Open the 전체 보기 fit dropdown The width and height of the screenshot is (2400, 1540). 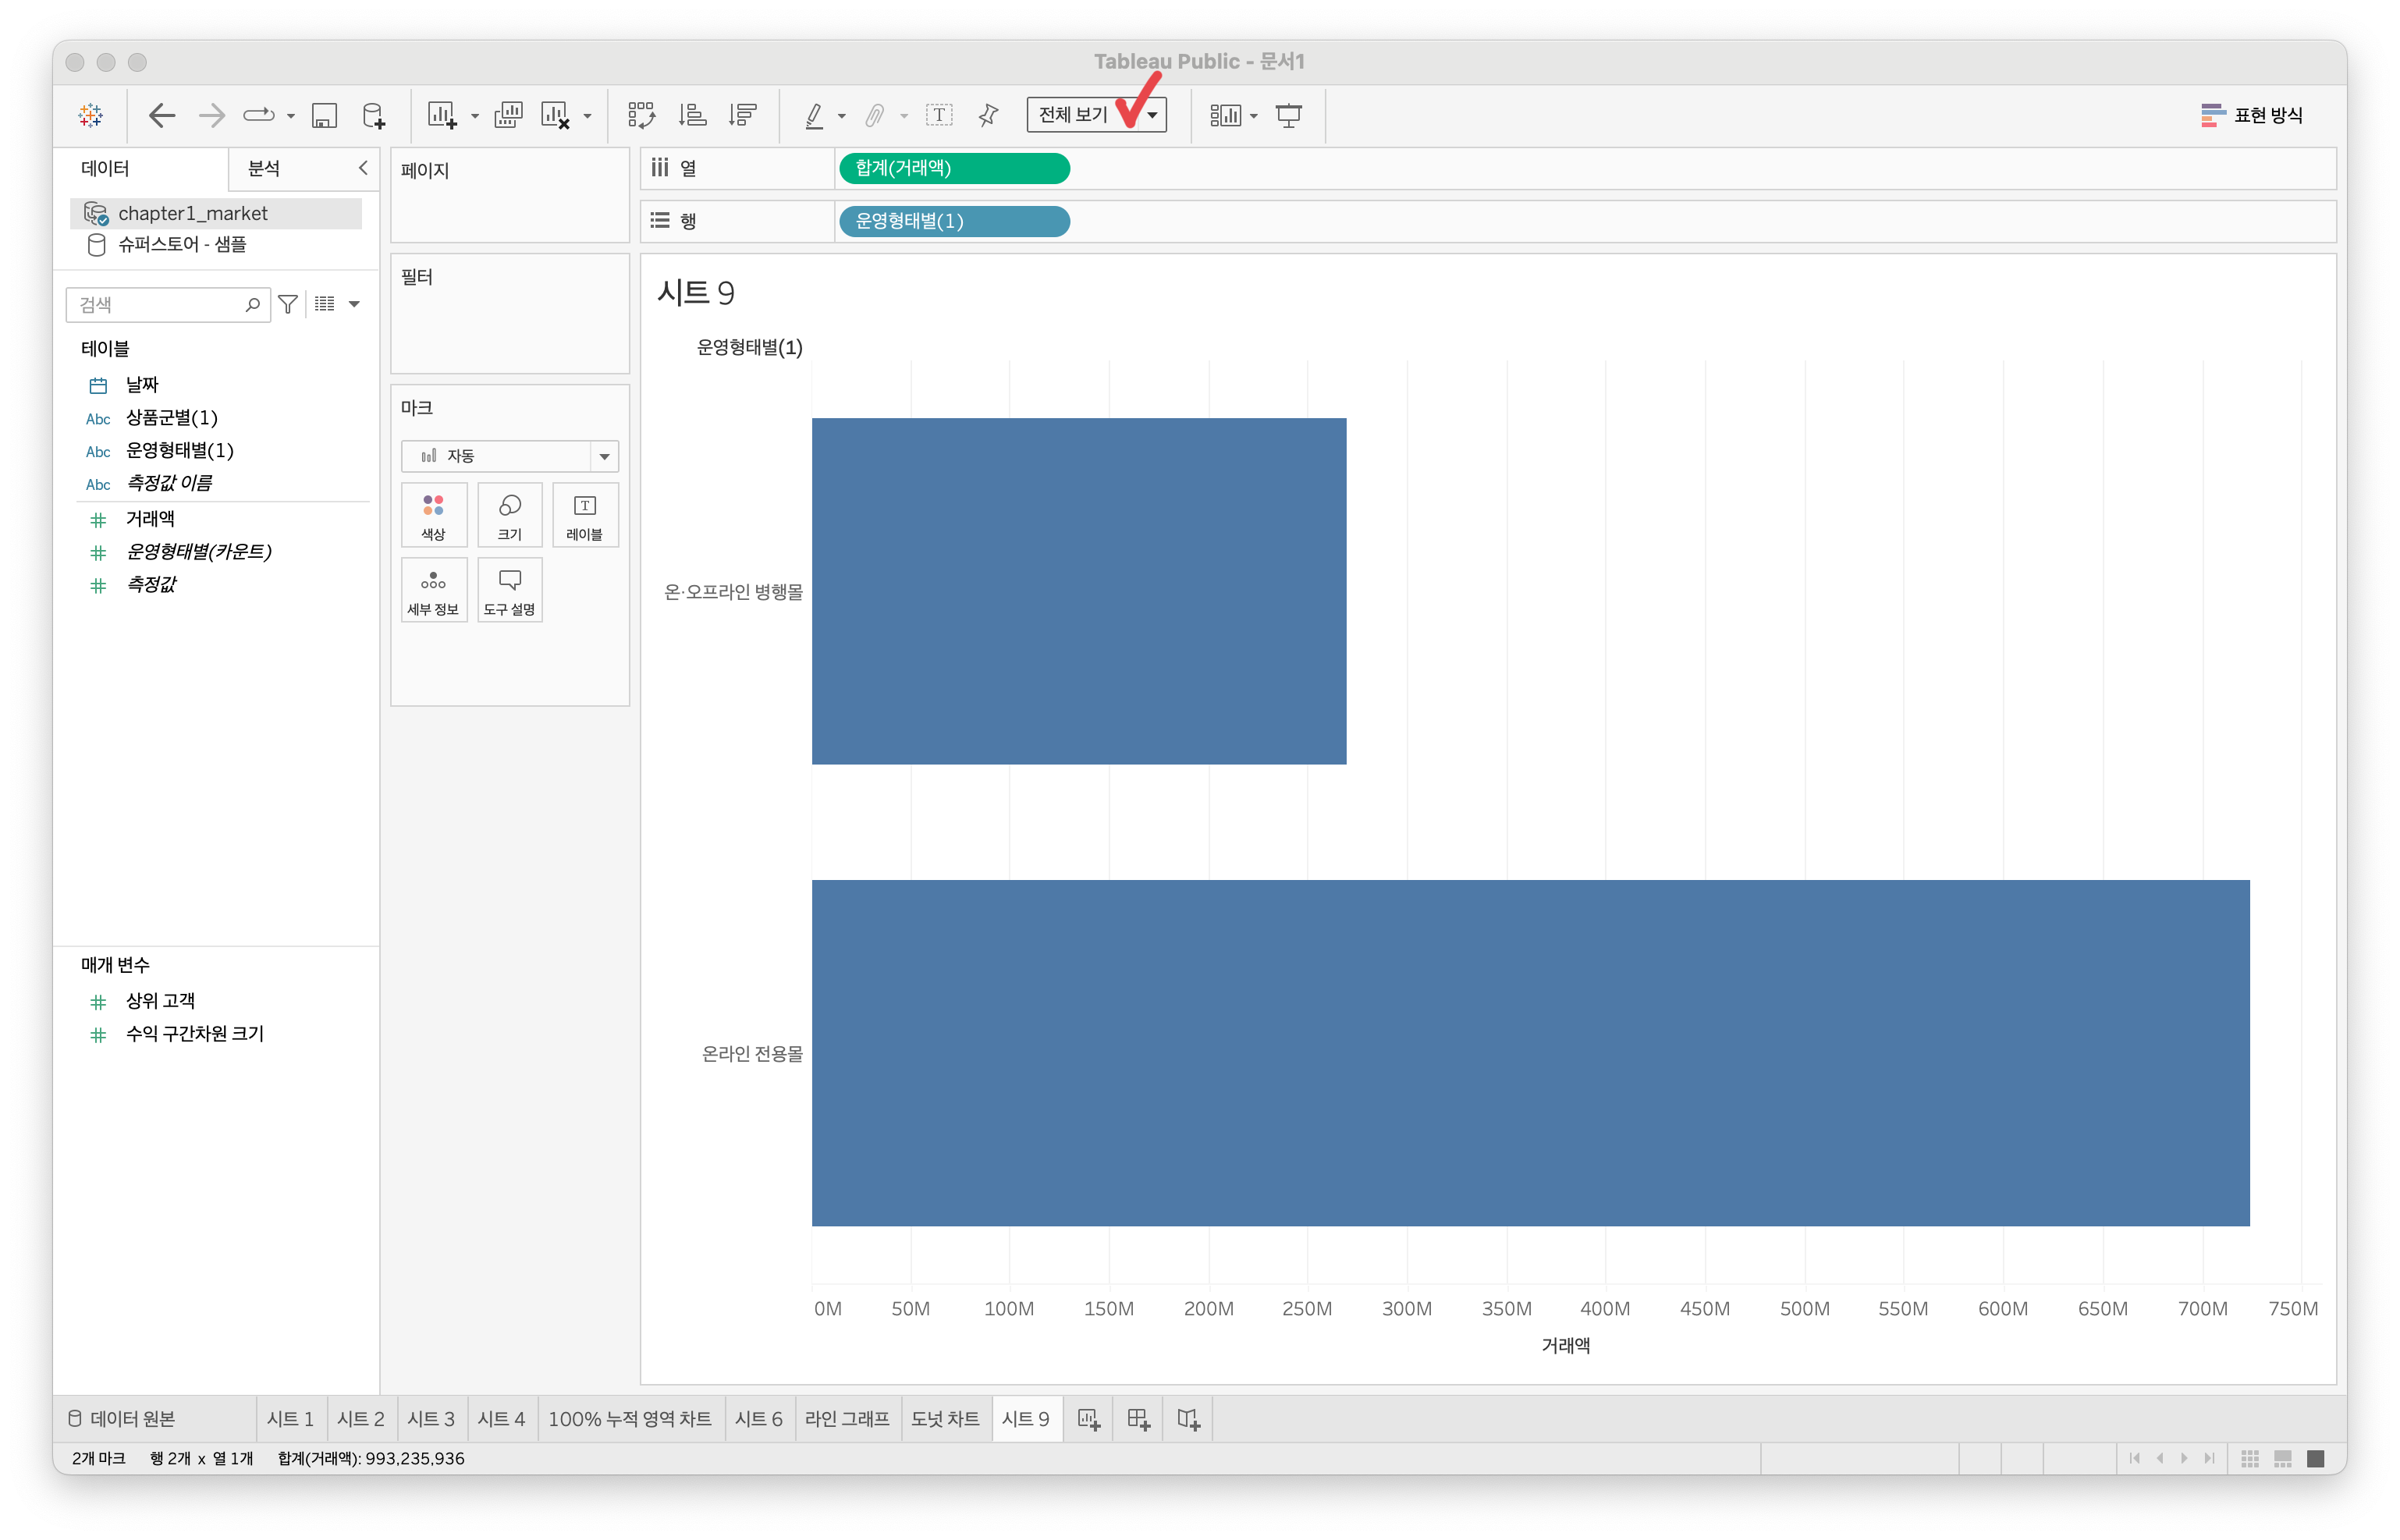pos(1152,115)
